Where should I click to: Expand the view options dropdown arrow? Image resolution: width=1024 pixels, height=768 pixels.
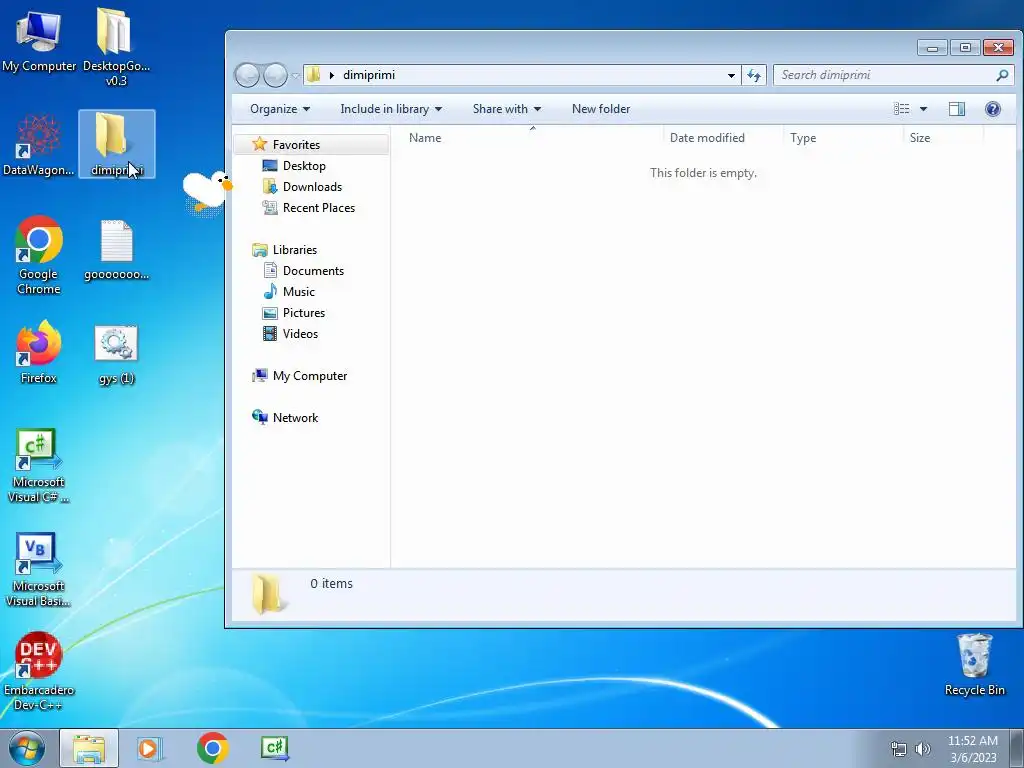(923, 109)
